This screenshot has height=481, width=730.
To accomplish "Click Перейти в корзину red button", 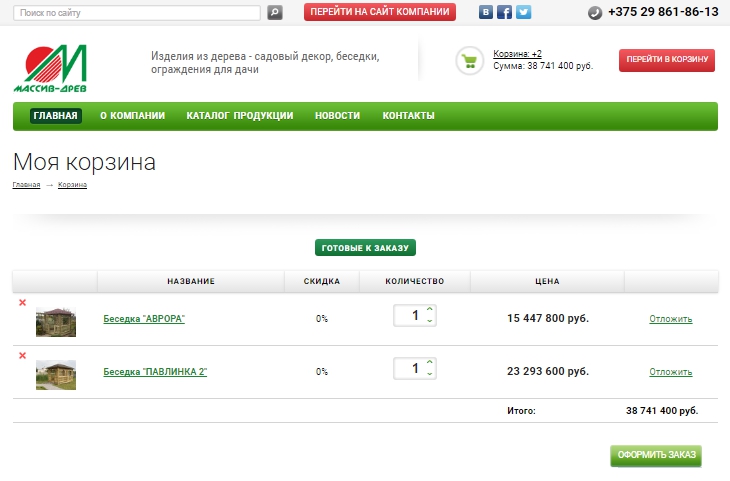I will click(666, 60).
